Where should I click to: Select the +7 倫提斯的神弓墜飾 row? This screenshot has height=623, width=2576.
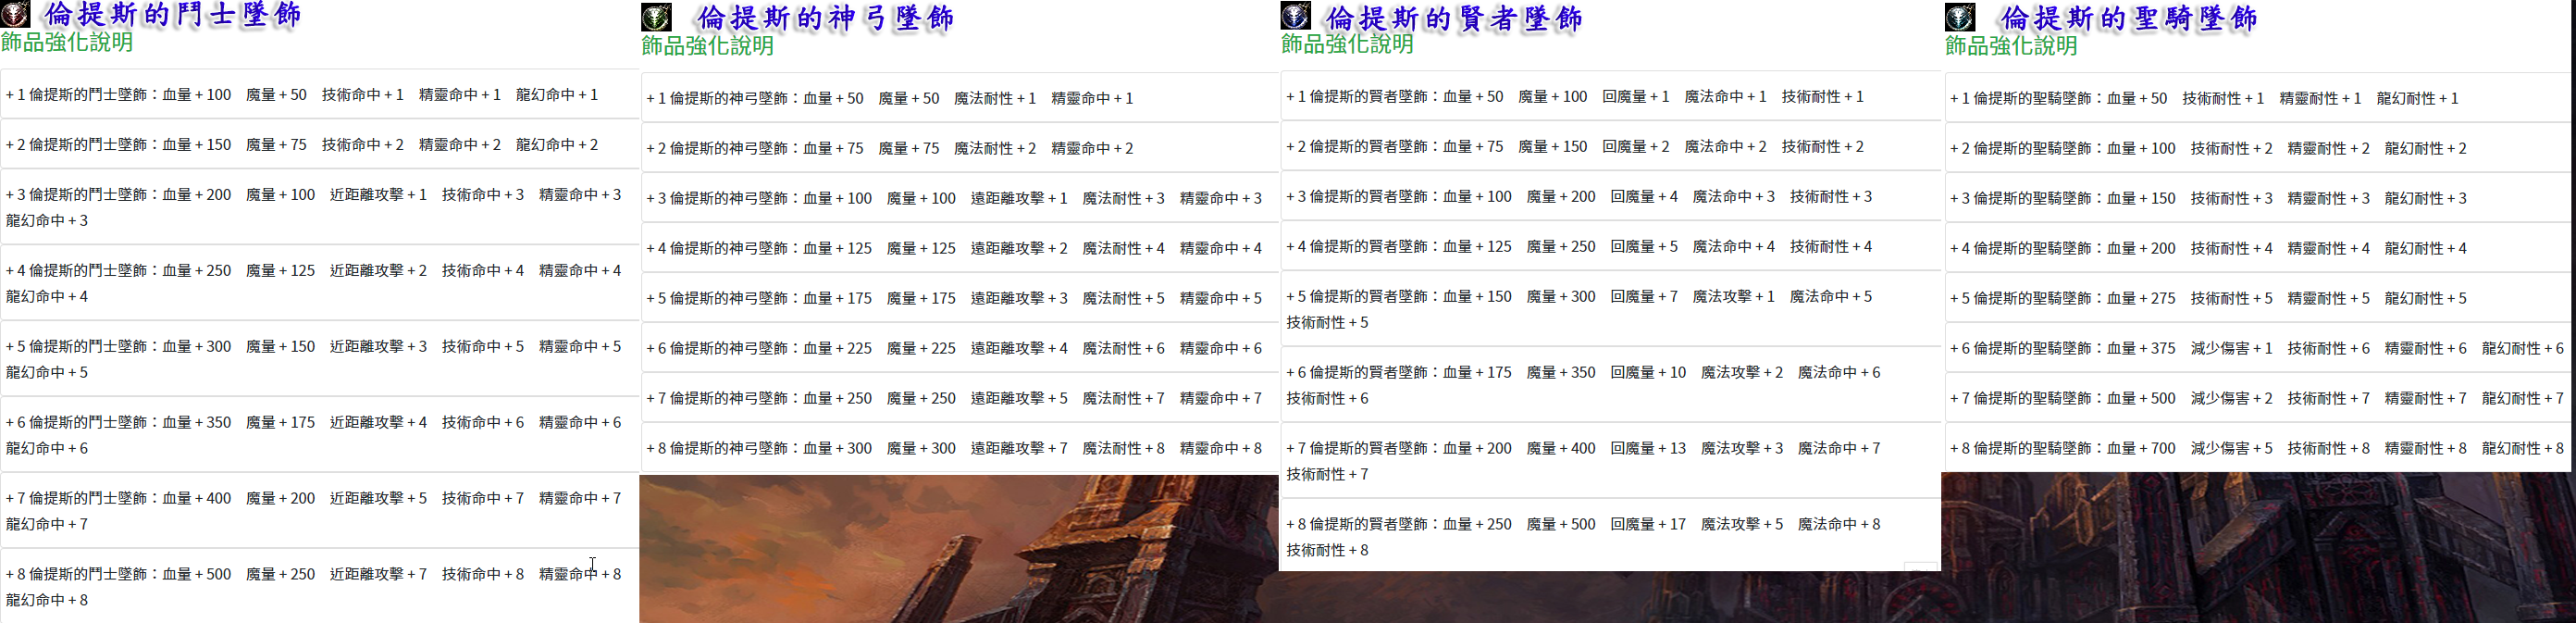coord(960,399)
